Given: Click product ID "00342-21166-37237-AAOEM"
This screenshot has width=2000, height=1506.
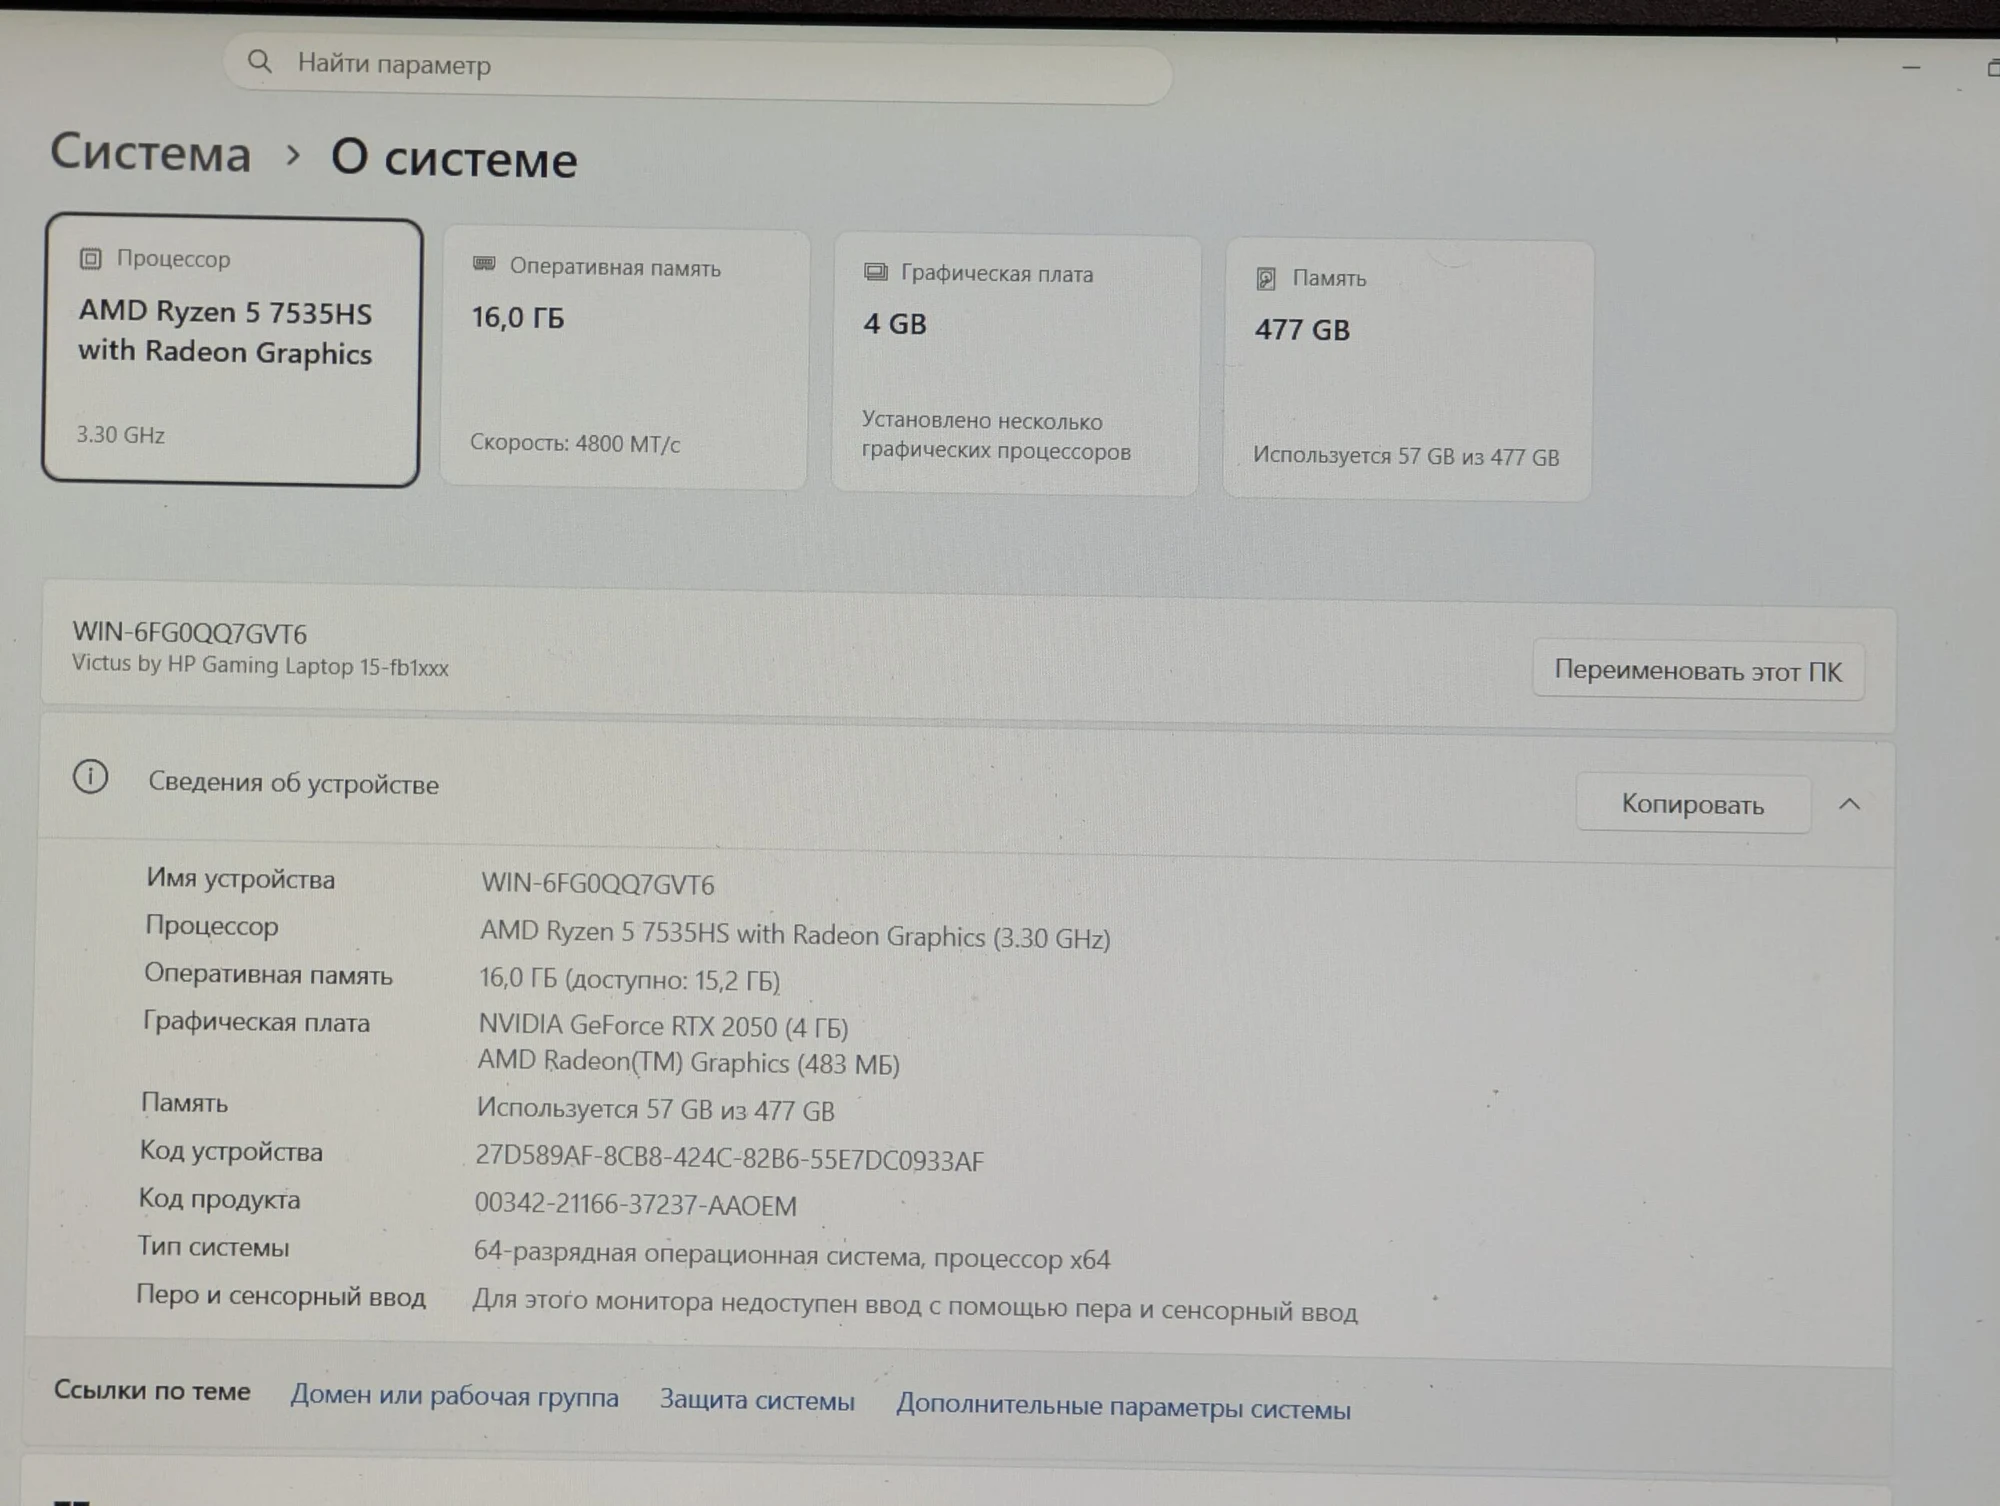Looking at the screenshot, I should click(636, 1204).
